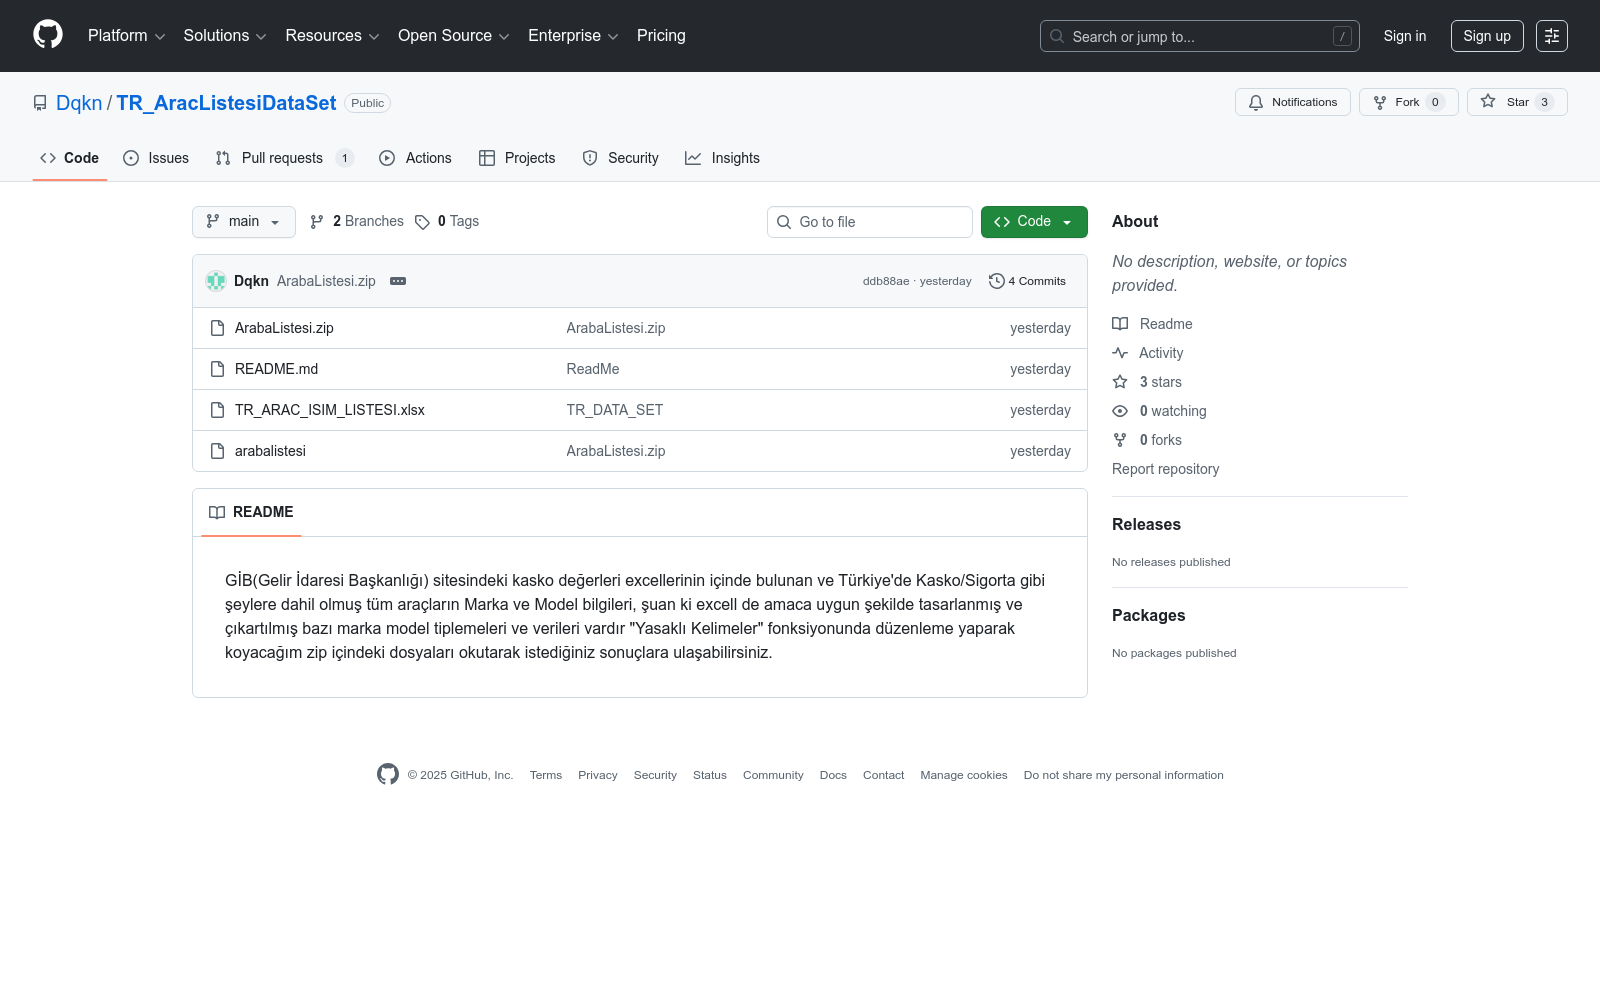Open the Releases heading link
Image resolution: width=1600 pixels, height=1000 pixels.
pos(1146,524)
